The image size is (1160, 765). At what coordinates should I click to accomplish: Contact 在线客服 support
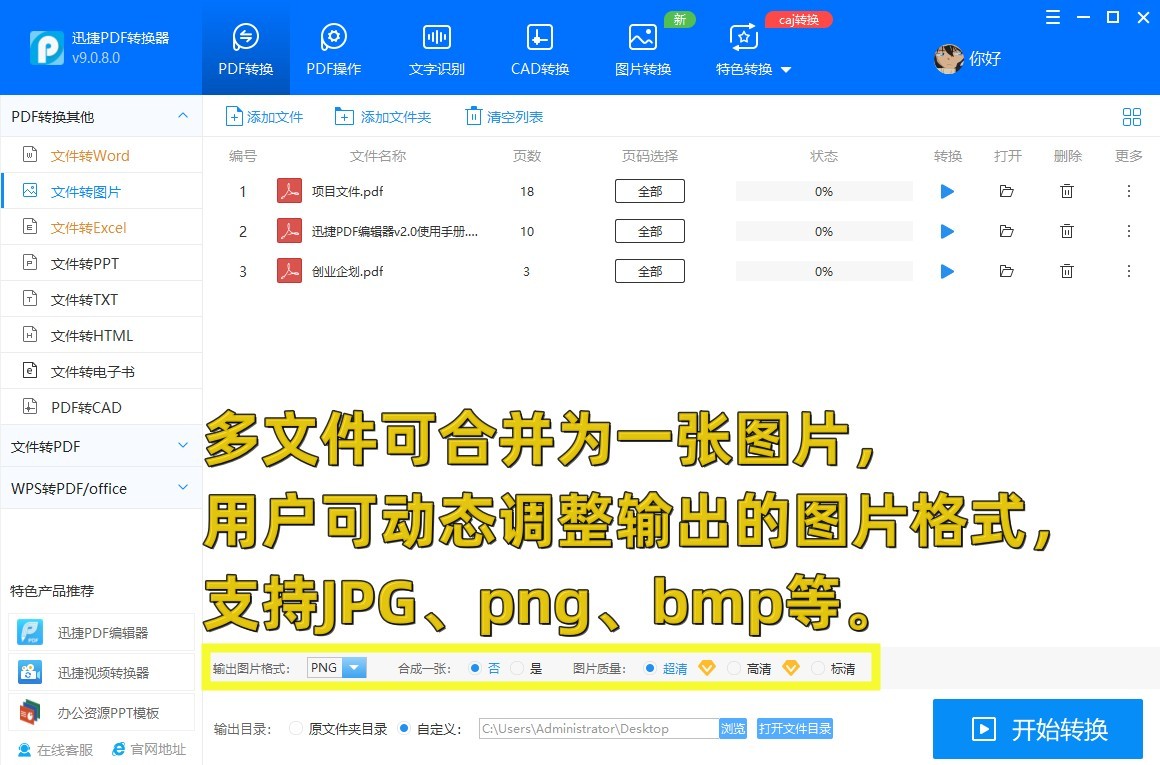click(x=55, y=749)
